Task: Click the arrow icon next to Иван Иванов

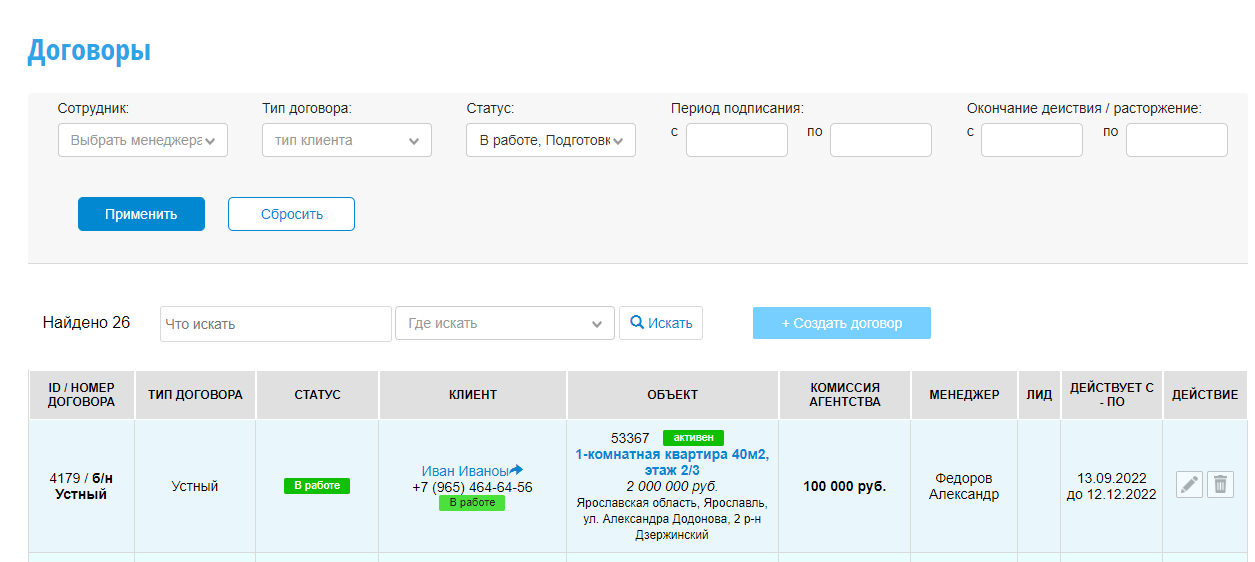Action: click(x=517, y=470)
